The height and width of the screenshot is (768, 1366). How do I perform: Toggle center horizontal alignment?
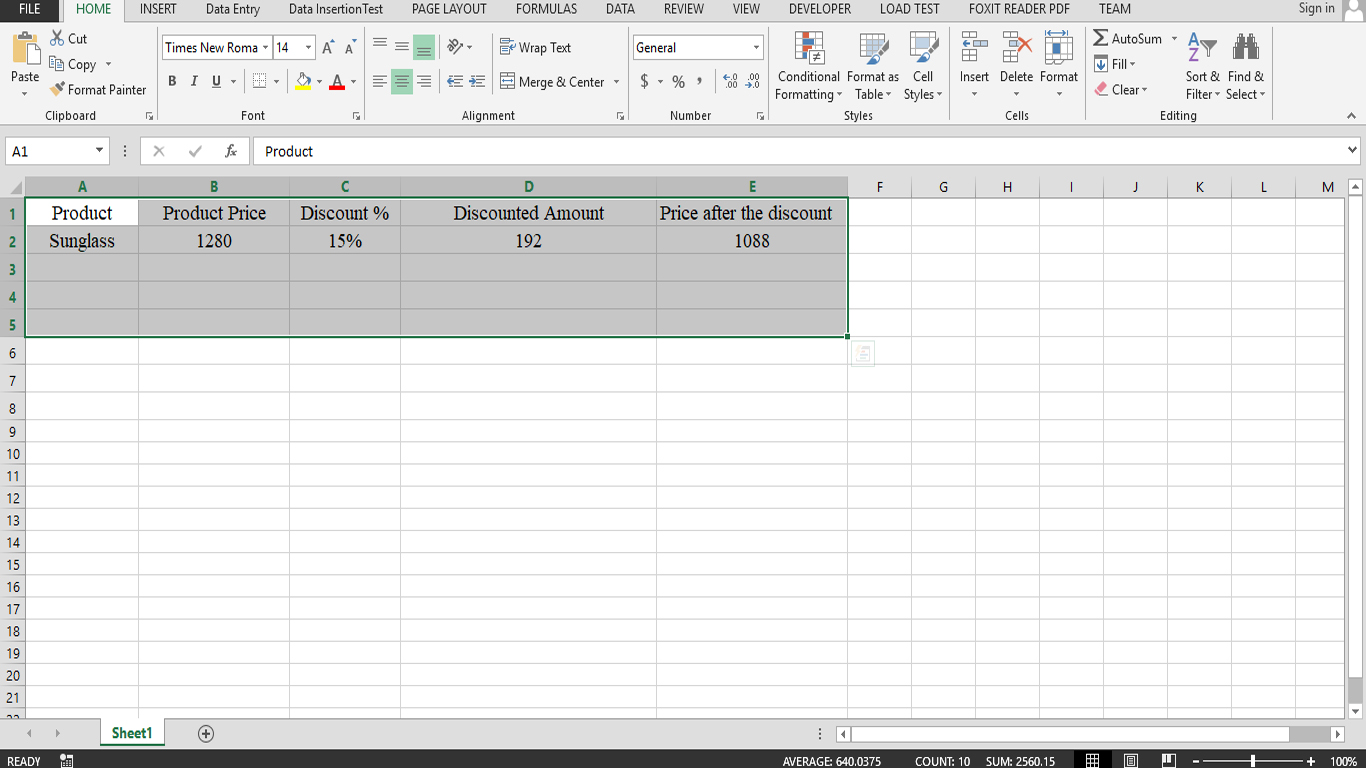click(x=402, y=82)
